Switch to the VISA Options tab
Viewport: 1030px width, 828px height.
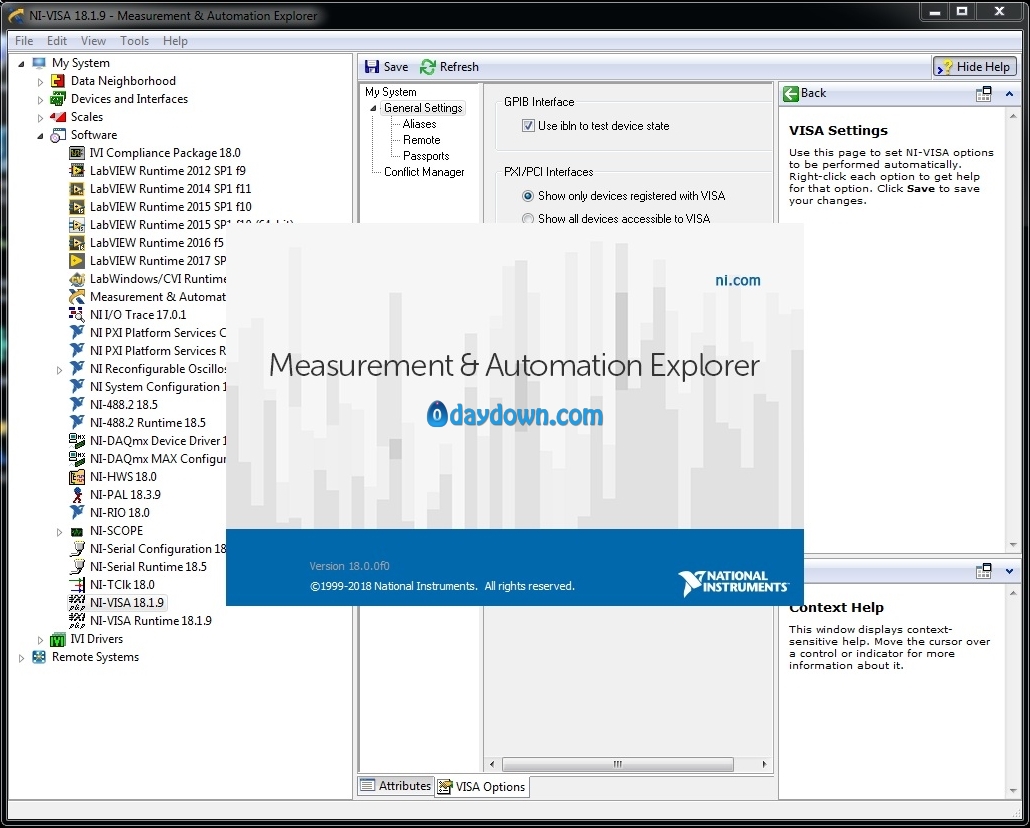tap(482, 787)
